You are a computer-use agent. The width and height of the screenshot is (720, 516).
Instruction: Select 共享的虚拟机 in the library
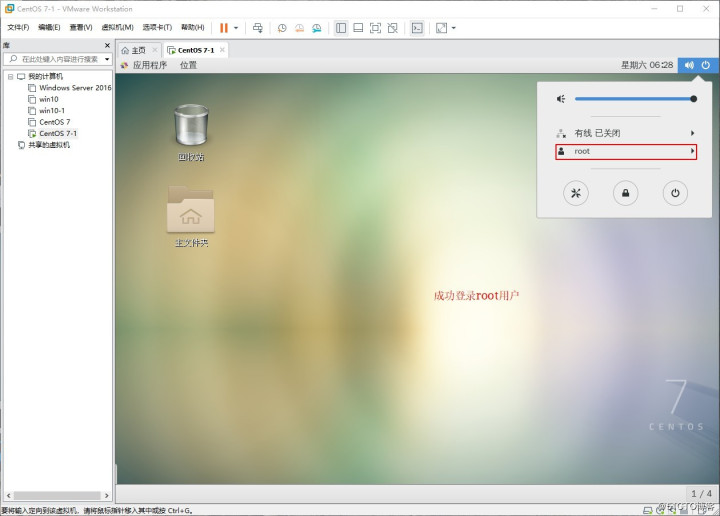pyautogui.click(x=49, y=145)
